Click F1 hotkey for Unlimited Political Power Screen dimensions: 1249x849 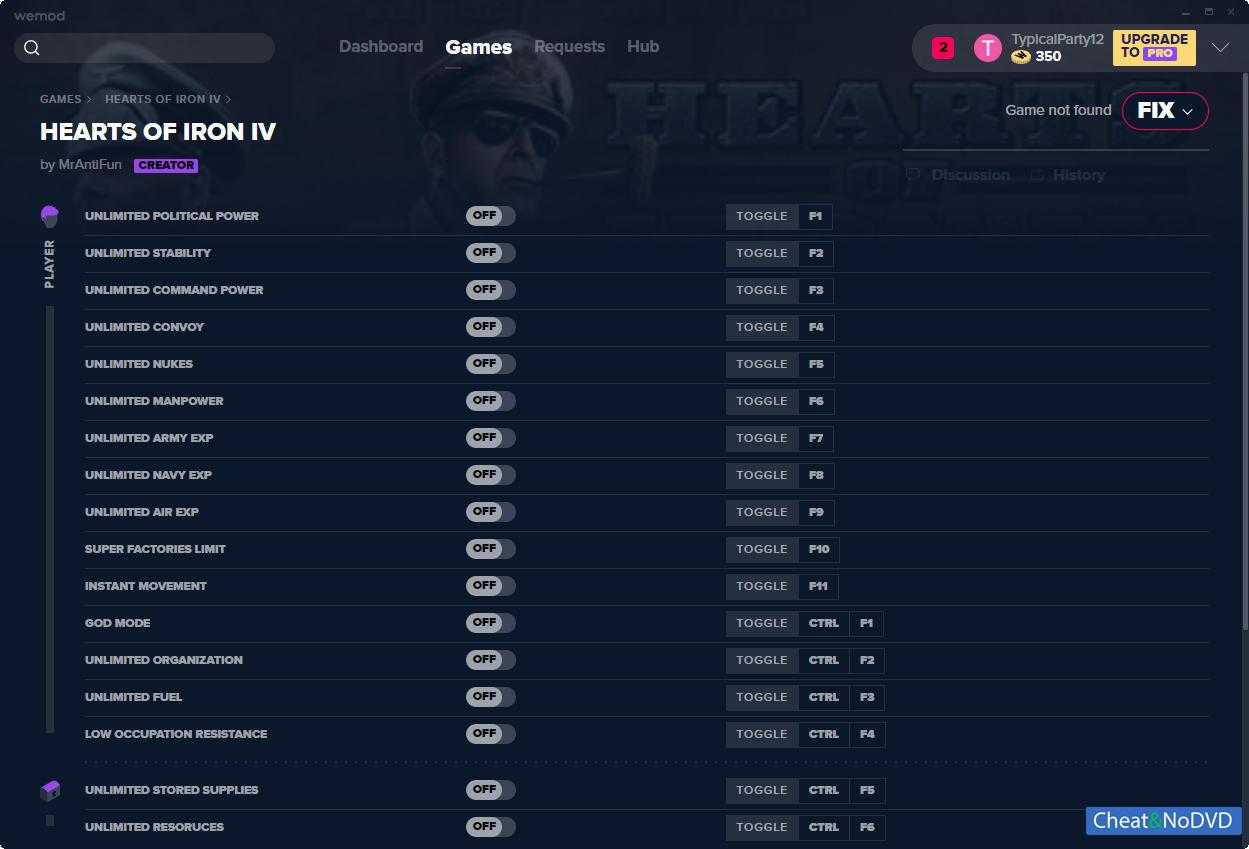click(x=816, y=216)
